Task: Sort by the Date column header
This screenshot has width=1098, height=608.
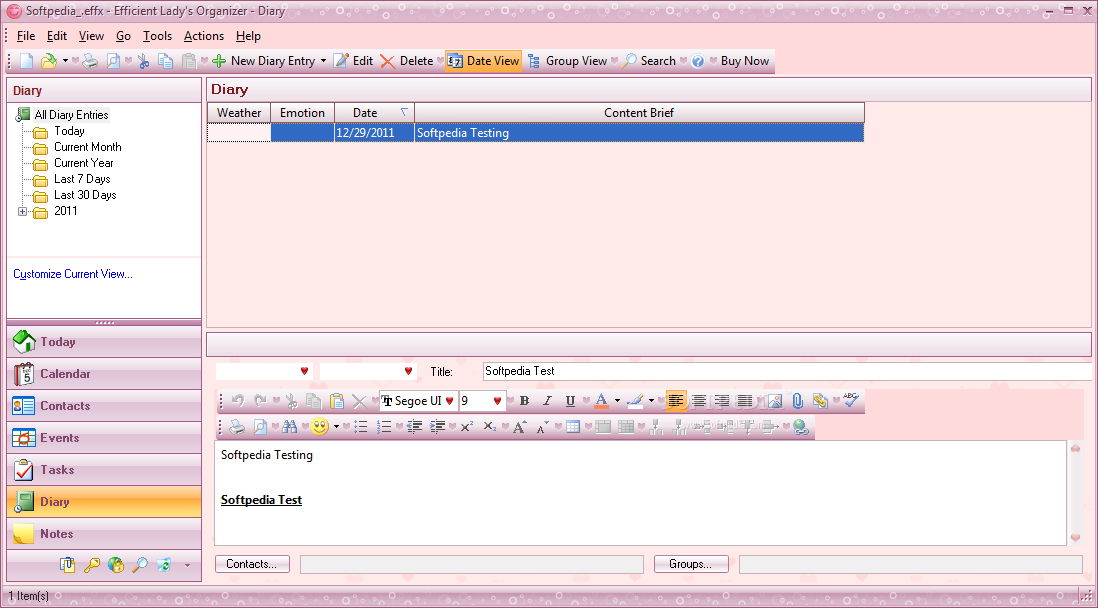Action: click(x=374, y=113)
